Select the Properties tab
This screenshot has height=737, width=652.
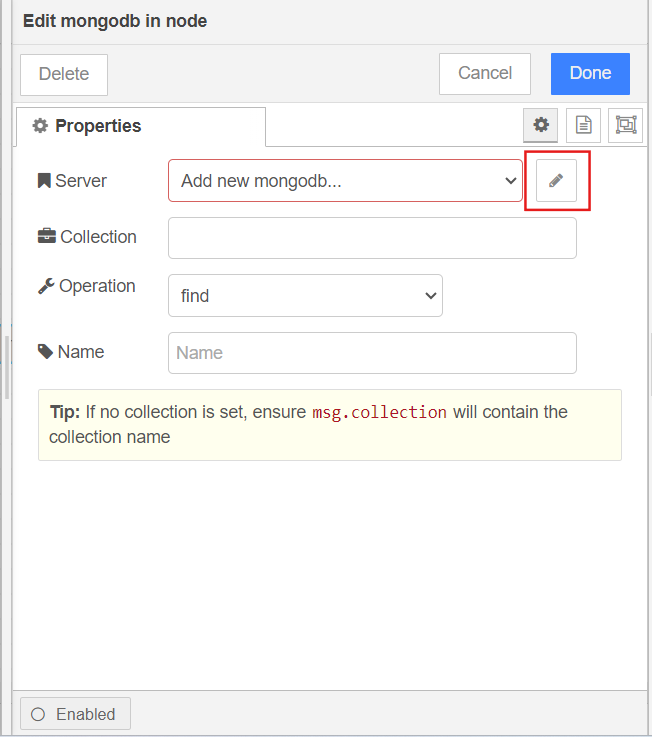tap(141, 126)
